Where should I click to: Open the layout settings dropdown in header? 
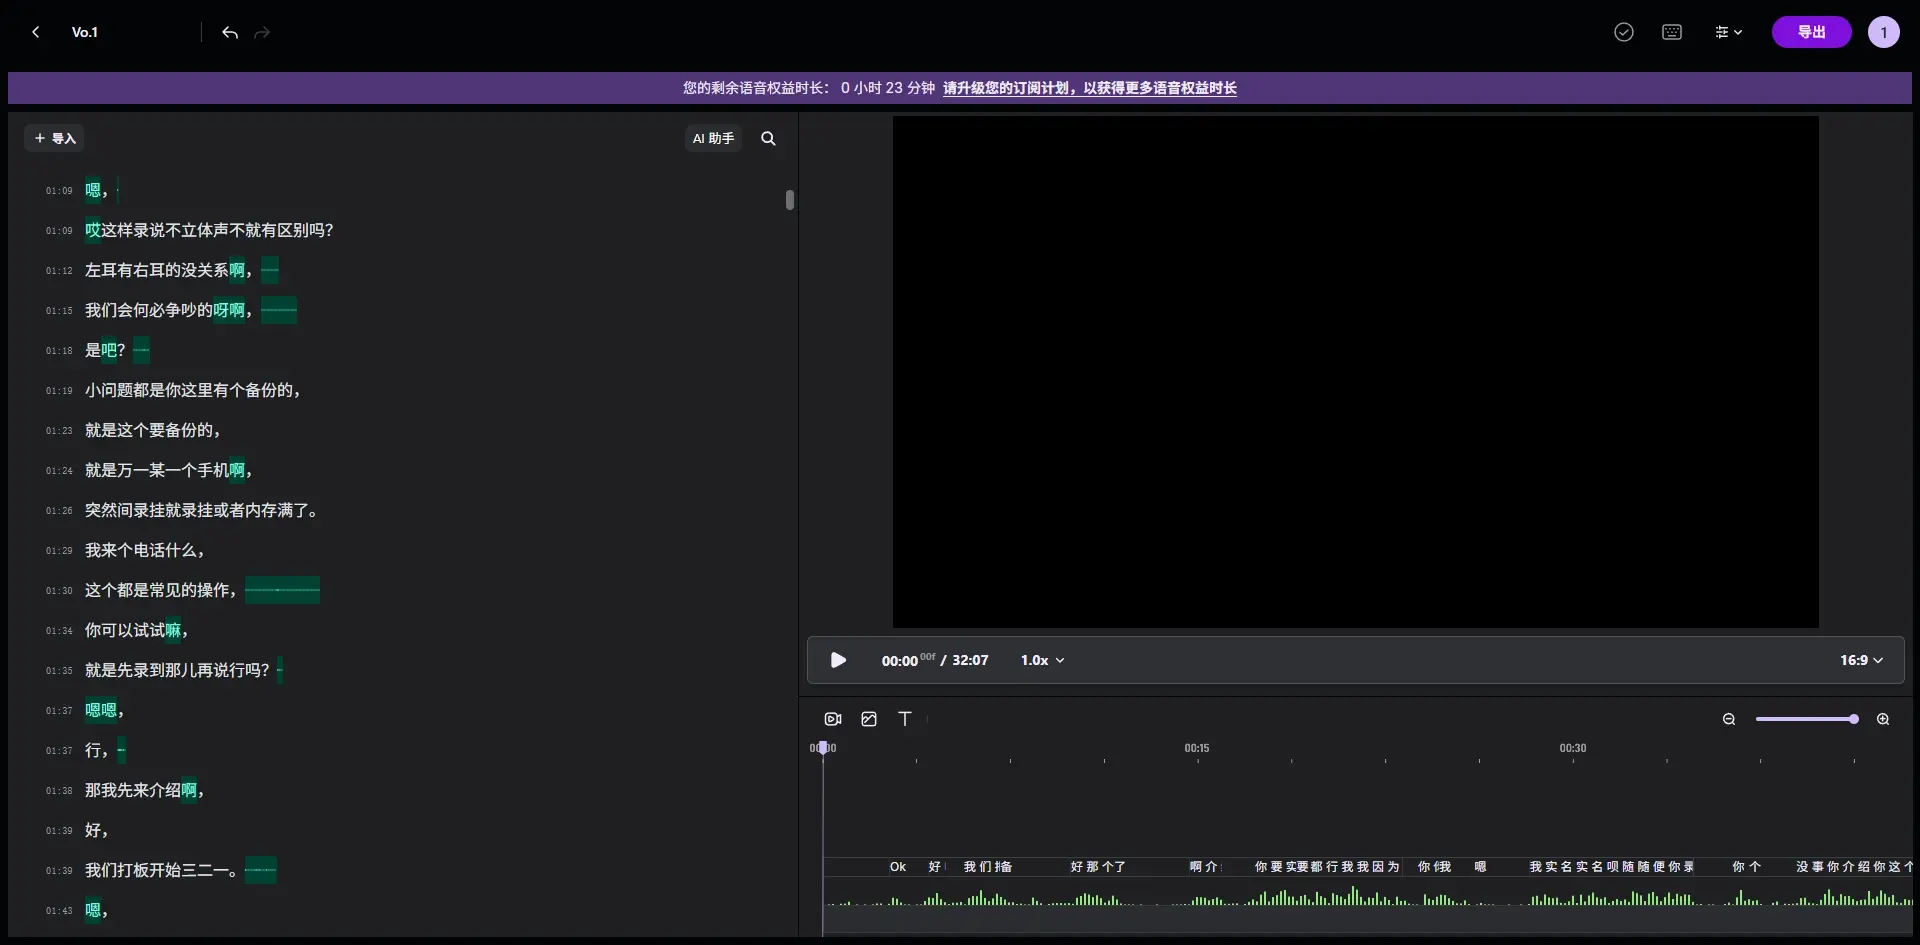pyautogui.click(x=1729, y=32)
